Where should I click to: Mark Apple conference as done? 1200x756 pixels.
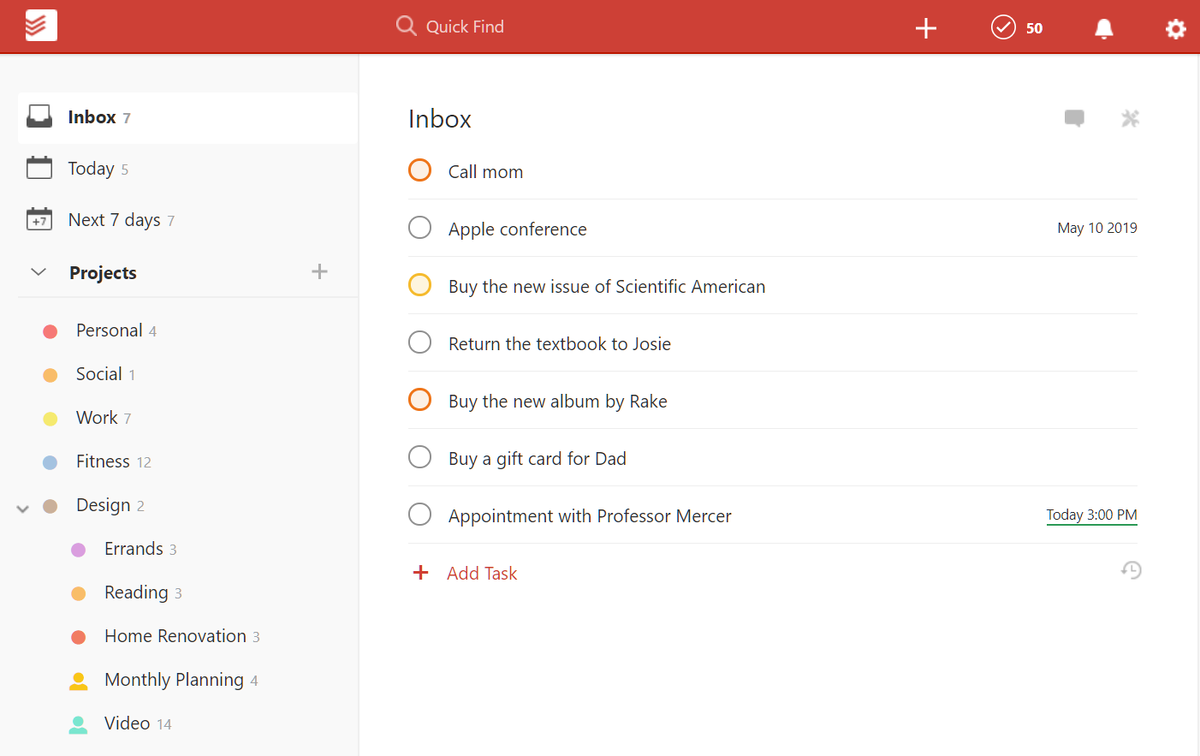[419, 227]
